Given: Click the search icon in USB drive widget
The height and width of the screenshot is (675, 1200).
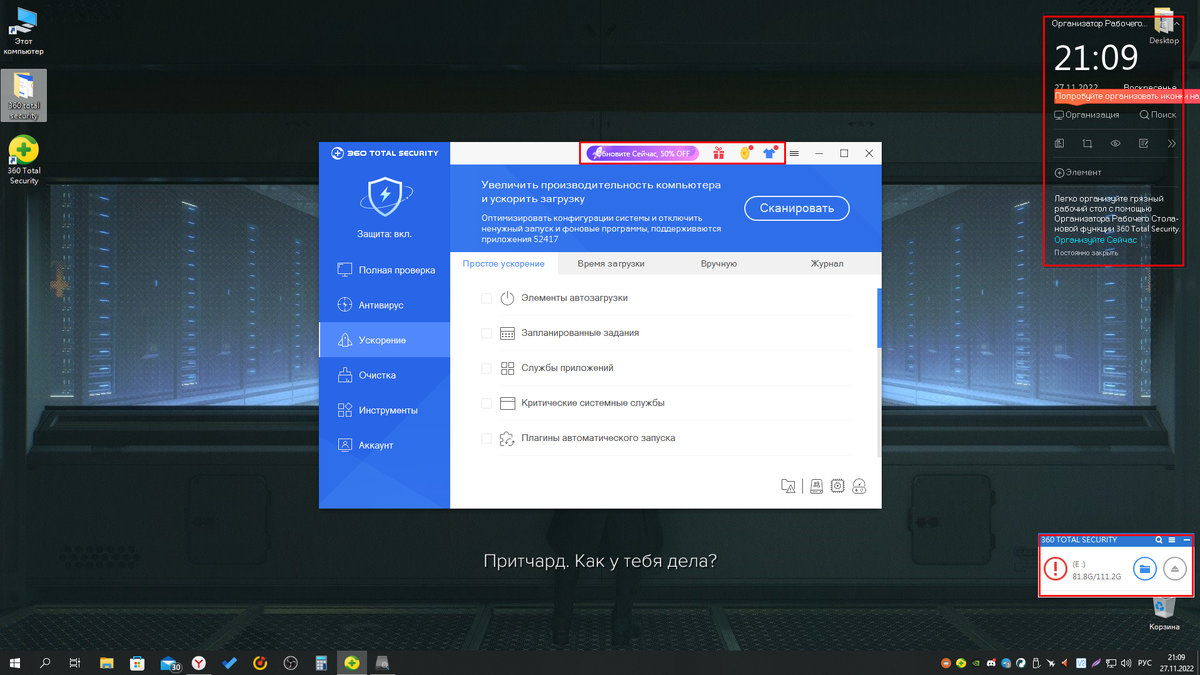Looking at the screenshot, I should [x=1159, y=540].
